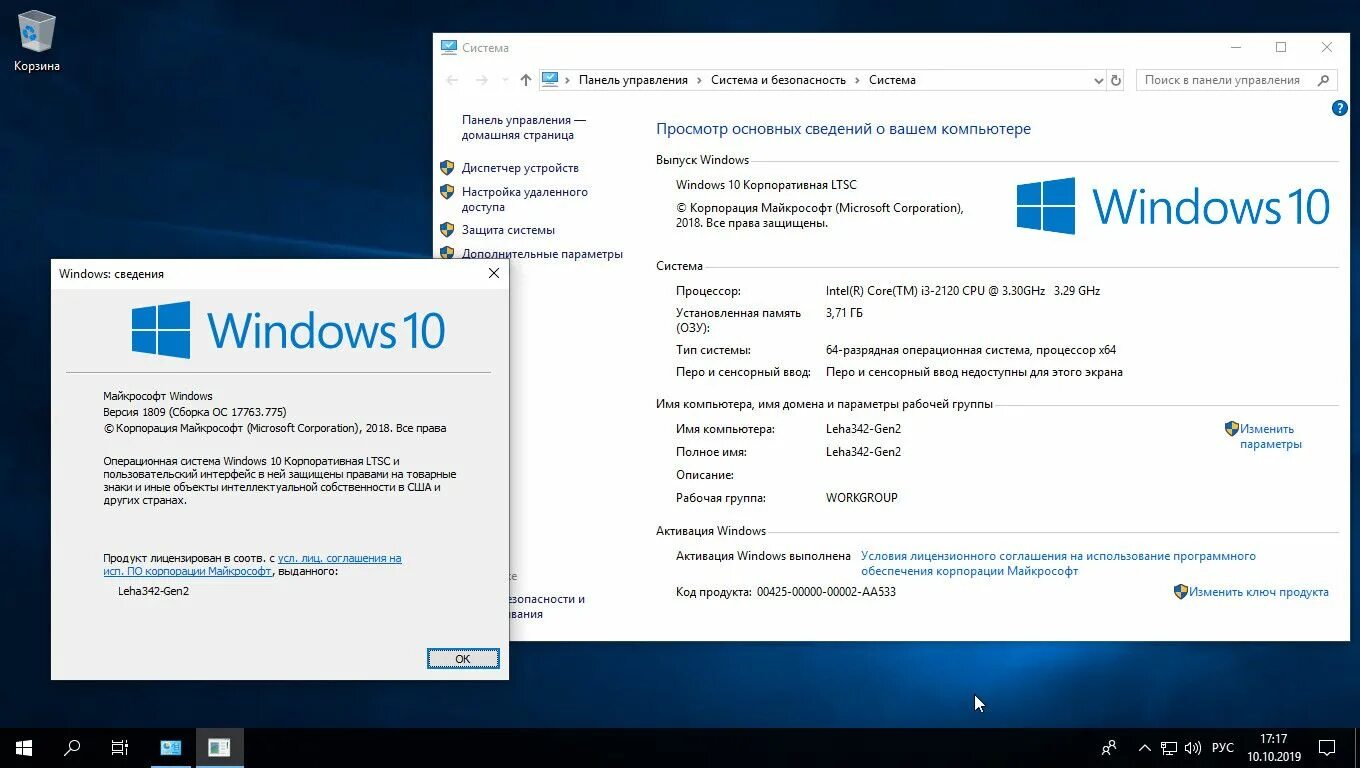Open volume speaker icon in tray
The height and width of the screenshot is (768, 1360).
click(1193, 747)
